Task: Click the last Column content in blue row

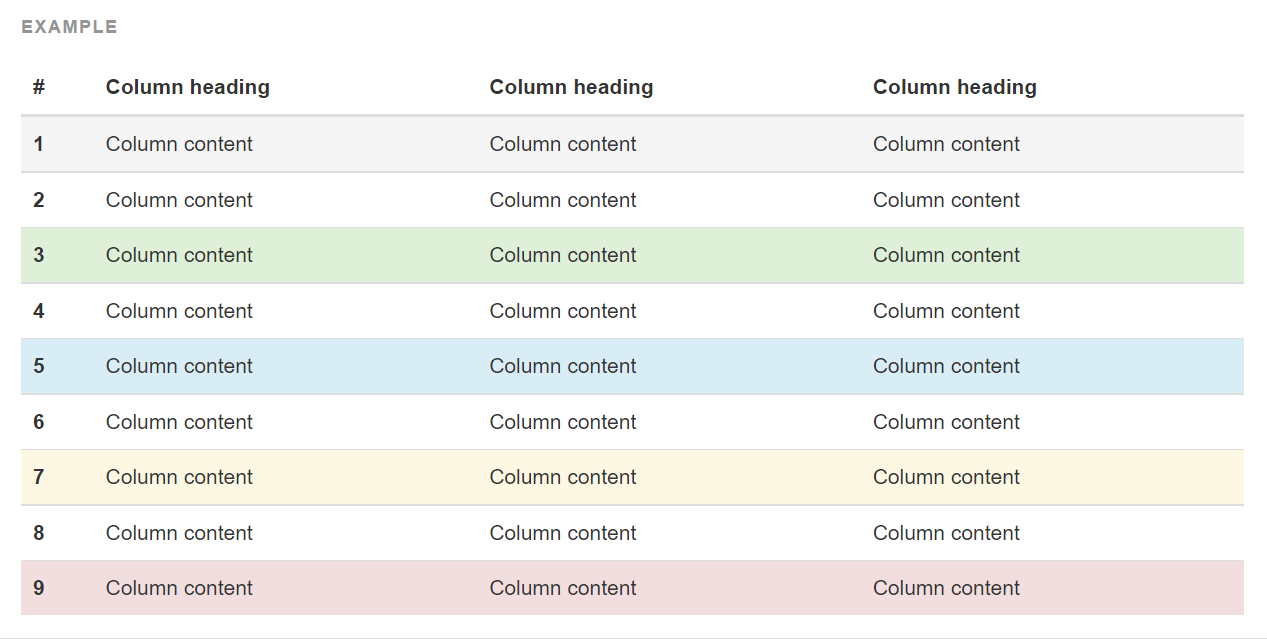Action: 946,366
